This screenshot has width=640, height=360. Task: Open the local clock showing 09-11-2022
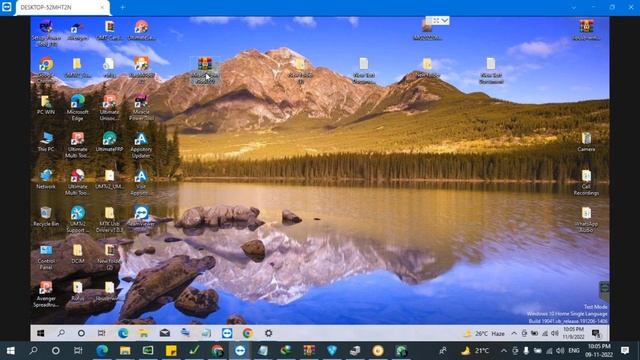pyautogui.click(x=599, y=351)
